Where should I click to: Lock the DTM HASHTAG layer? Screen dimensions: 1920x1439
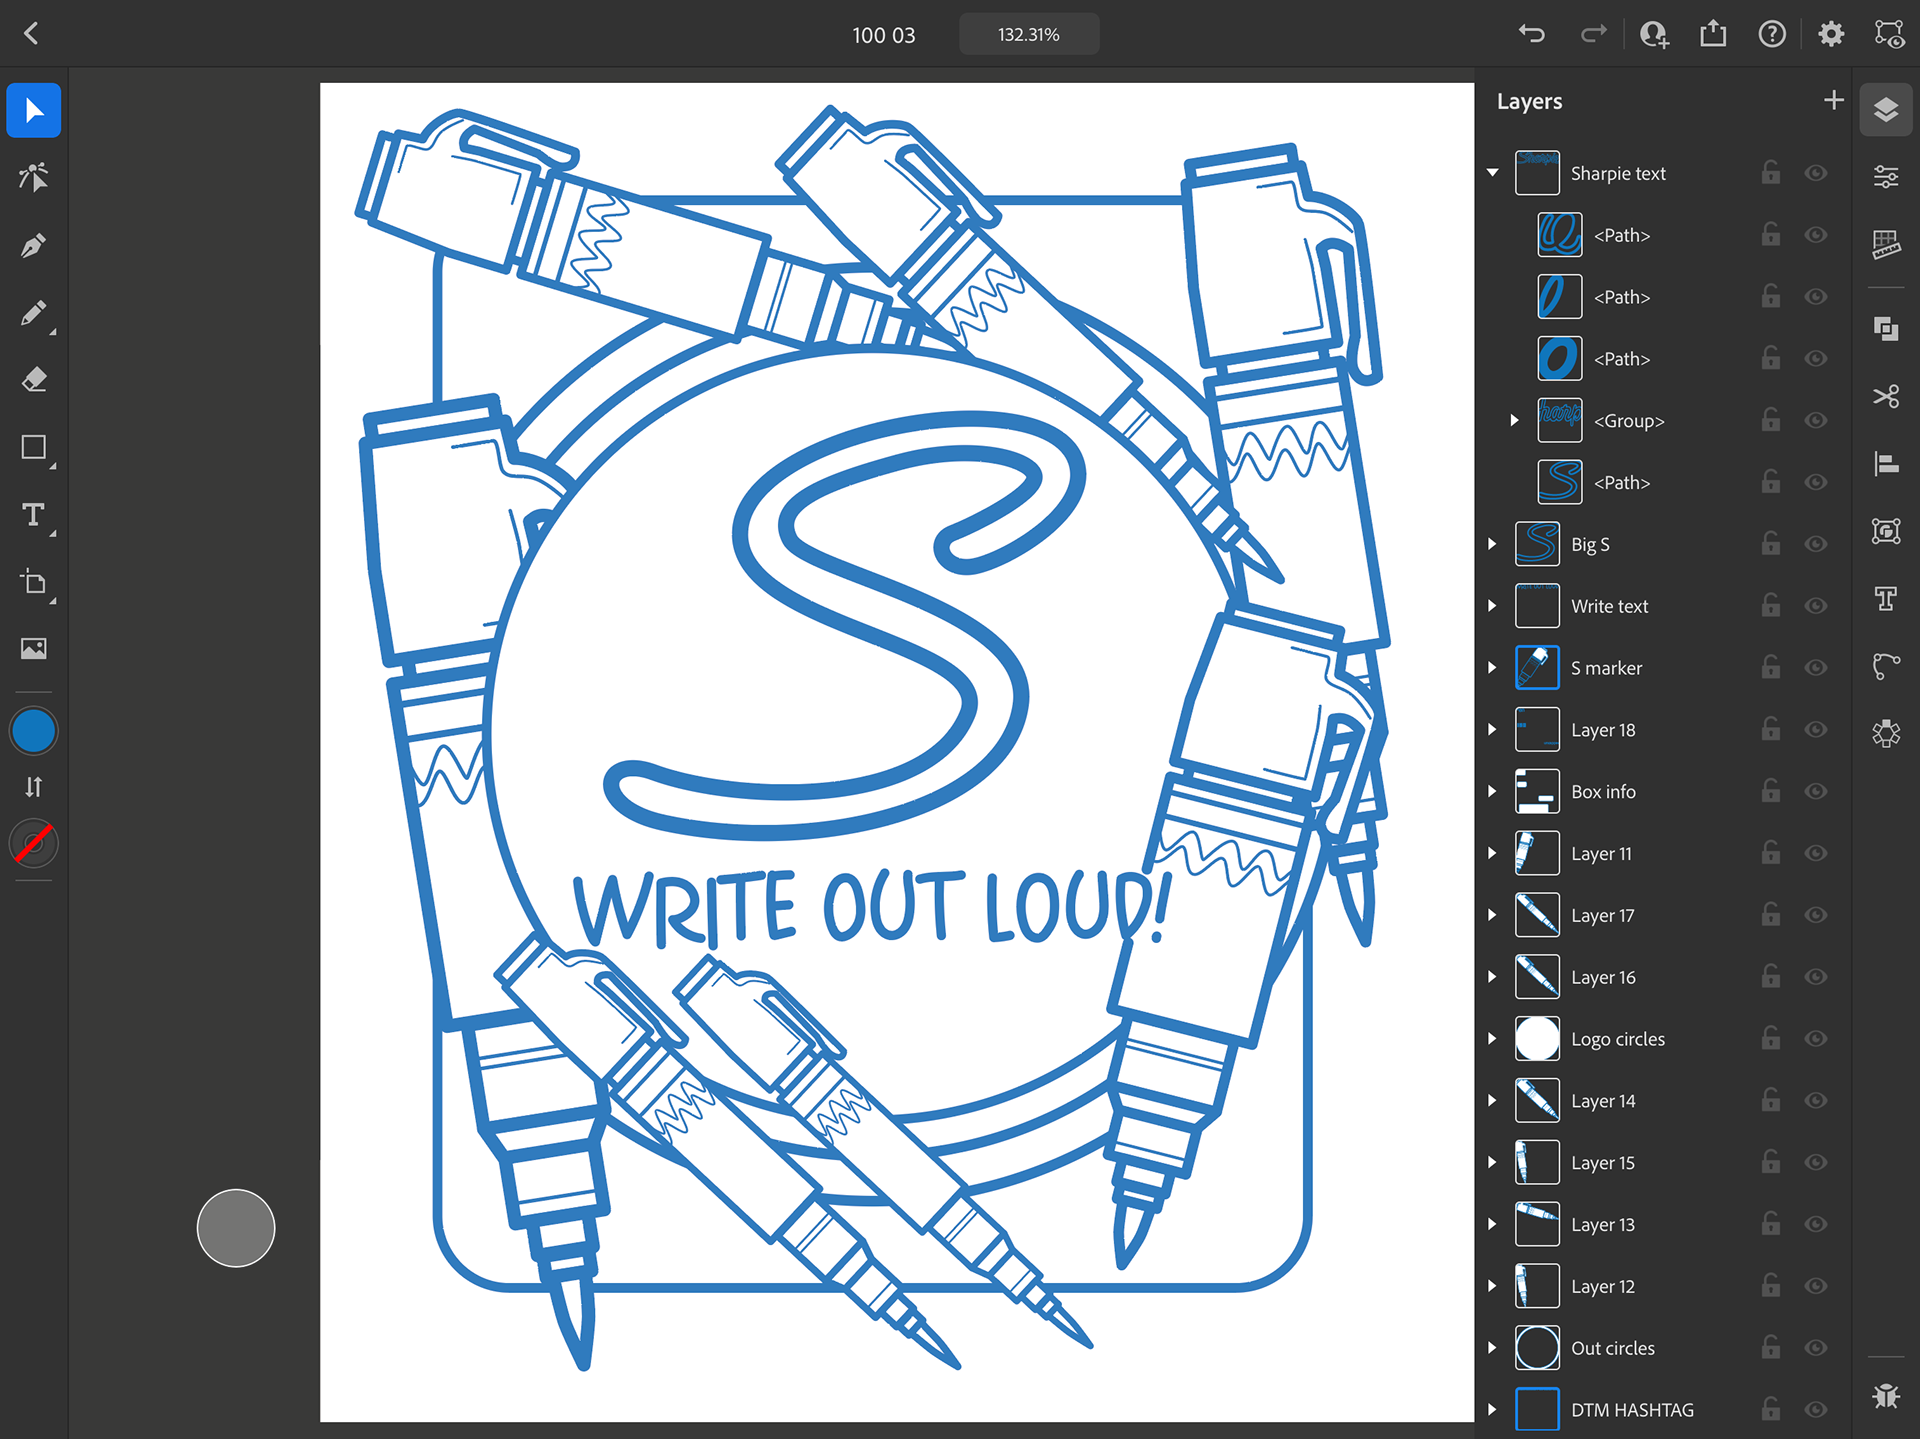coord(1770,1409)
